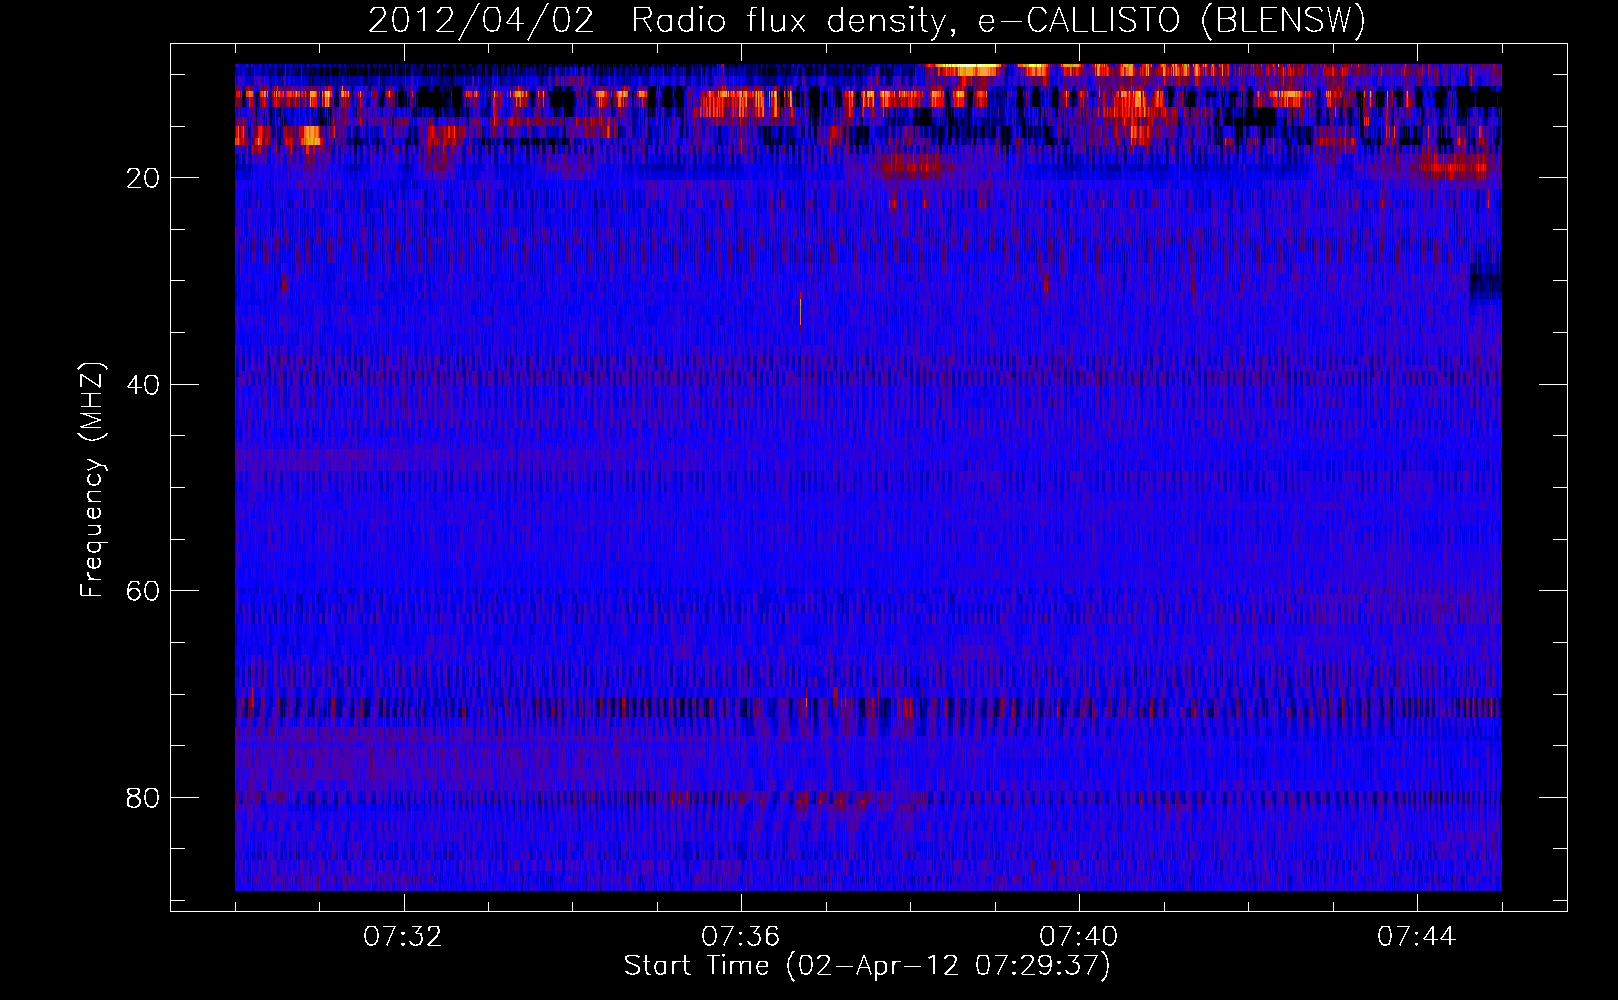Click the plot title '2012/04/02 Radio flux density, e-CALLISTO (BLENSW)'

coord(867,20)
